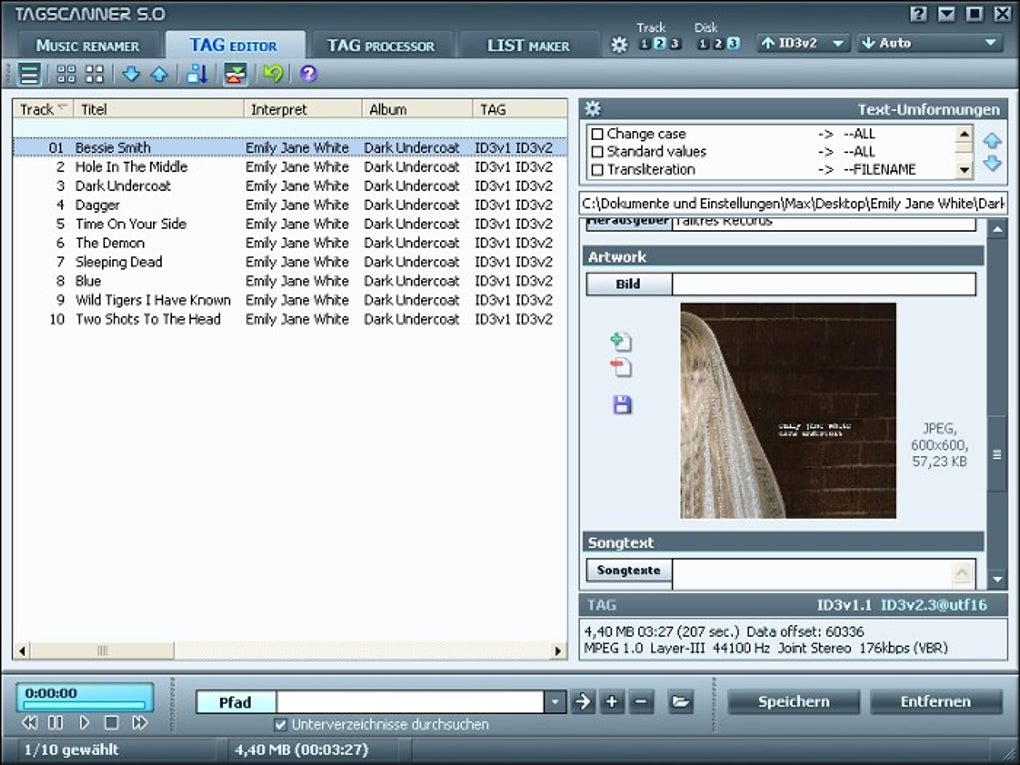Click the playback progress bar
Screen dimensions: 1020x765
click(x=85, y=703)
